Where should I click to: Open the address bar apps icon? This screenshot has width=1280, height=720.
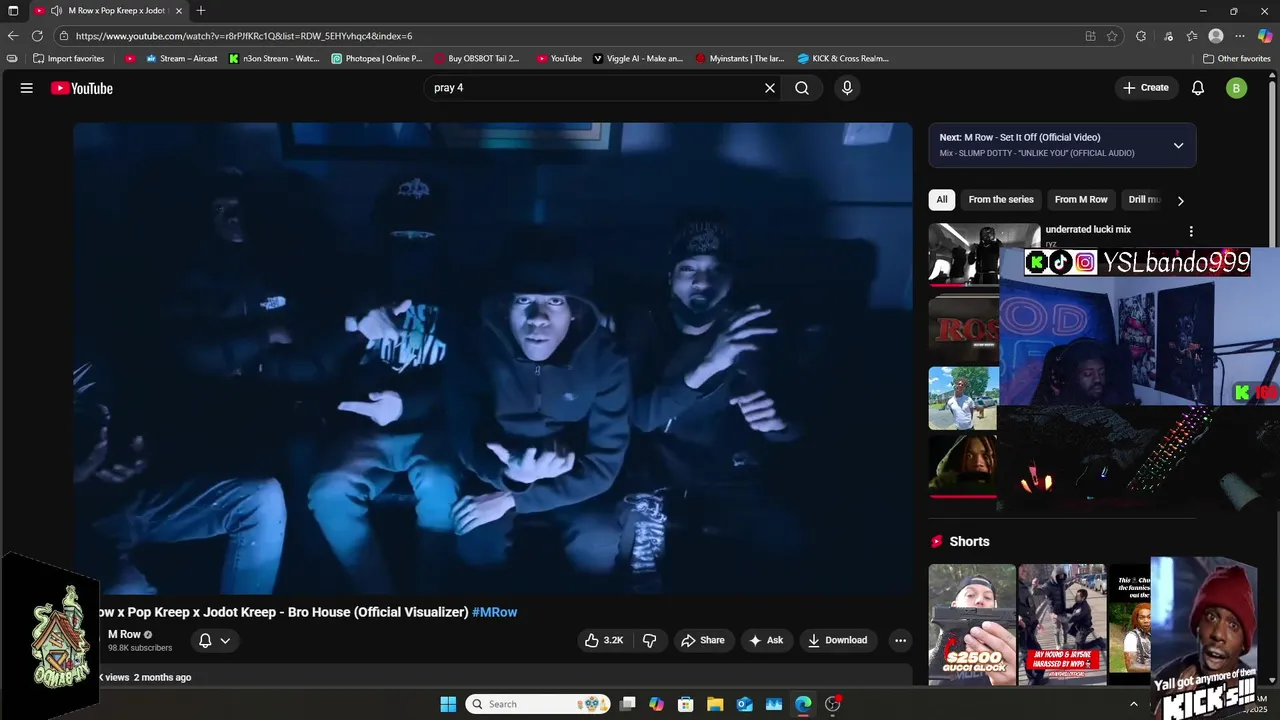pyautogui.click(x=1090, y=36)
